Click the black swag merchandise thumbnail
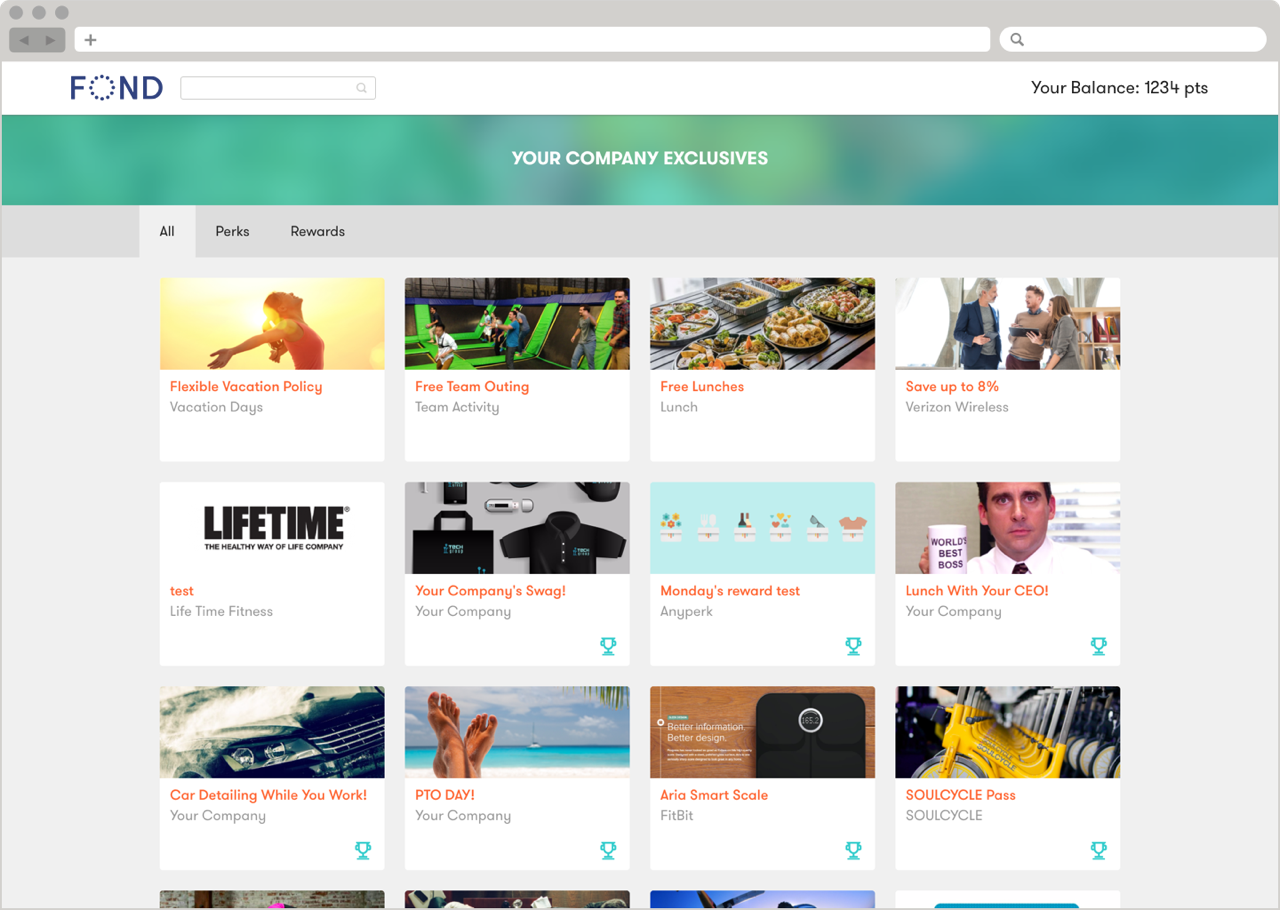Screen dimensions: 1280x910 tap(517, 528)
